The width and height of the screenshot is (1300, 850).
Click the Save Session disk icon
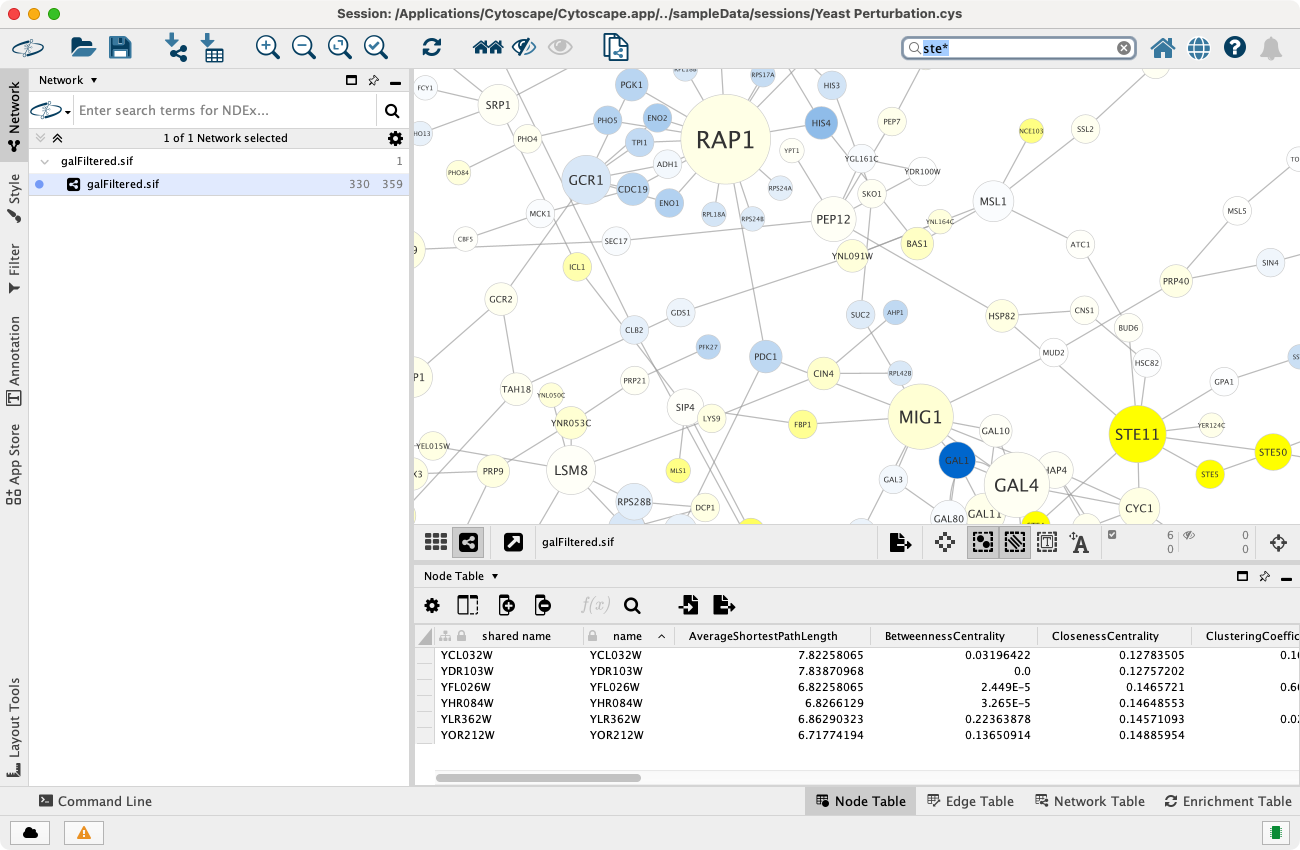pyautogui.click(x=120, y=47)
